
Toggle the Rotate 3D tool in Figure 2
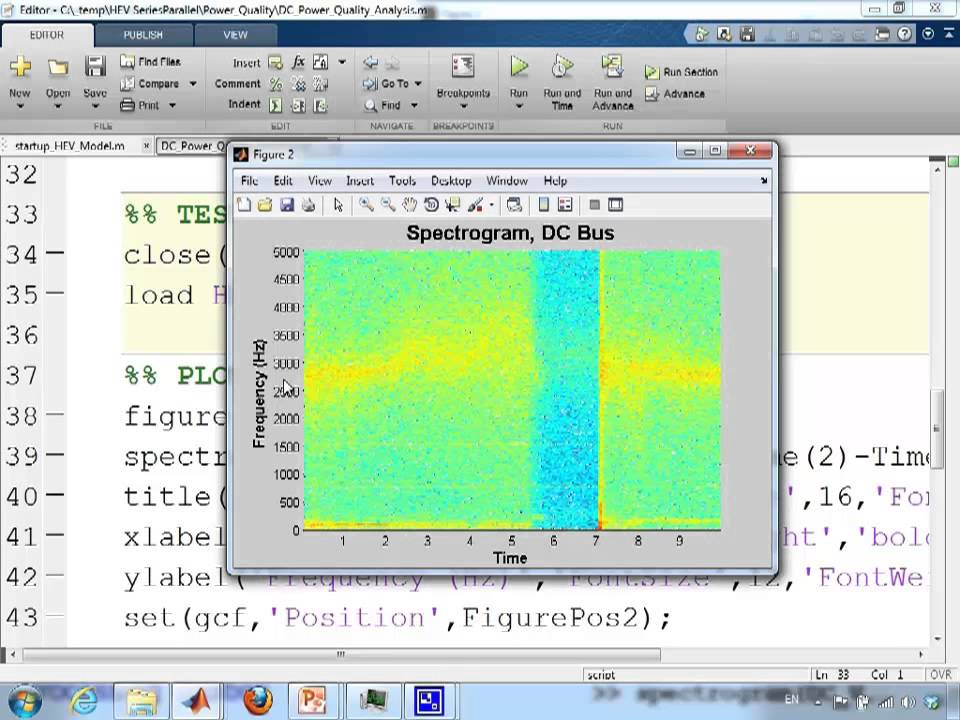click(x=431, y=205)
